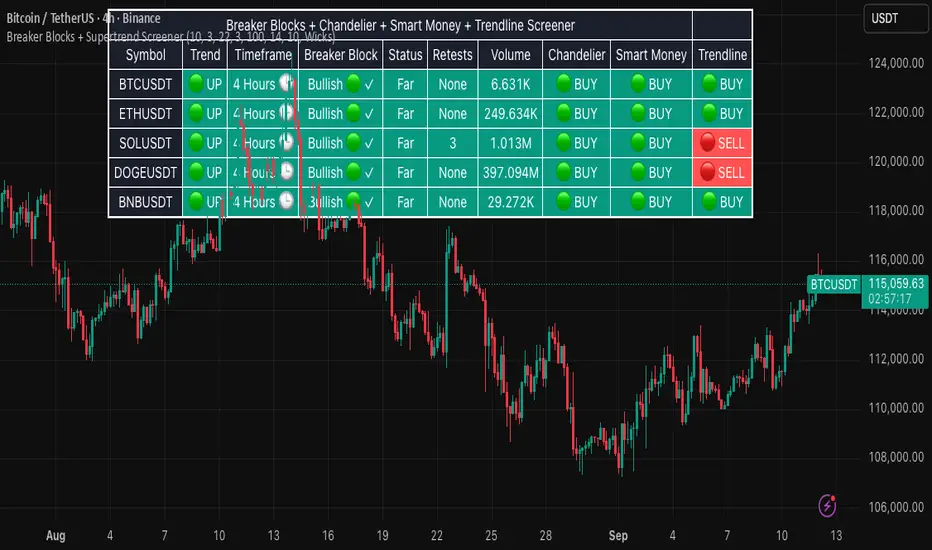932x550 pixels.
Task: Click the Bitcoin / TetherUS chart title
Action: [83, 18]
